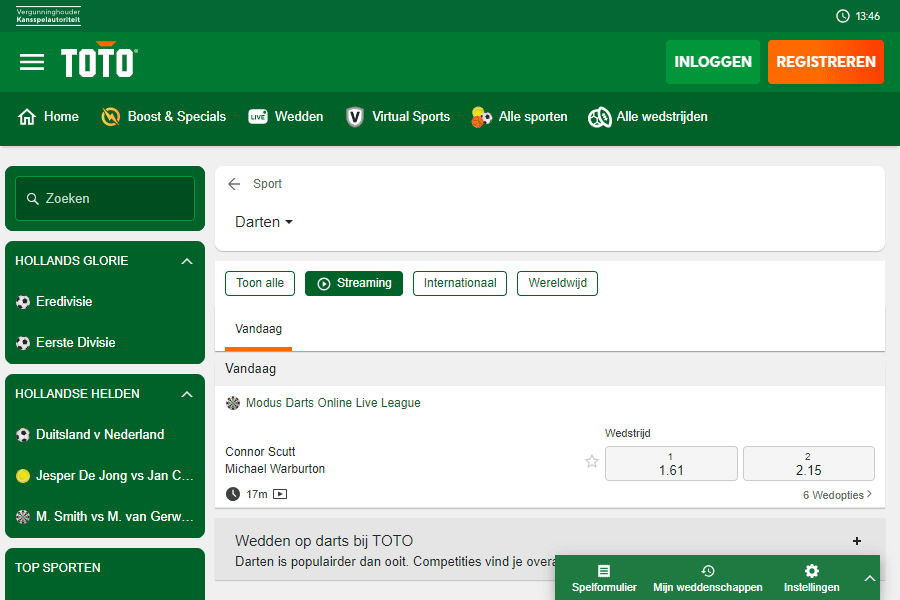The height and width of the screenshot is (600, 900).
Task: Click the REGISTREREN button
Action: (x=826, y=62)
